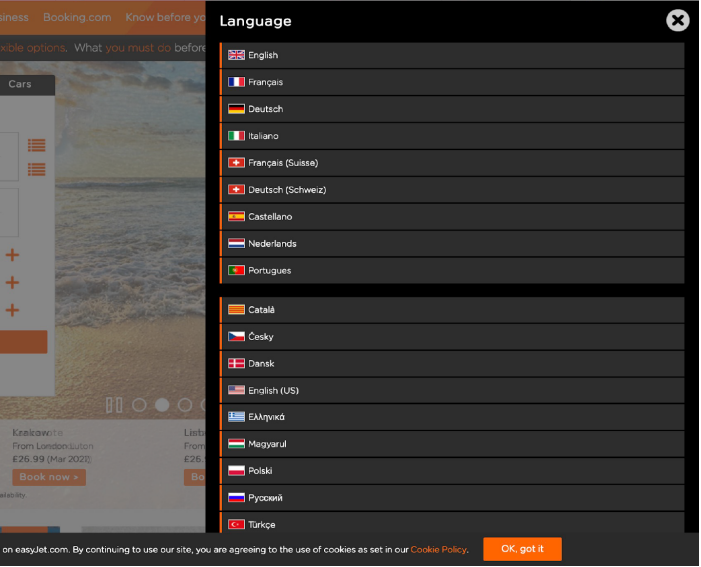The image size is (701, 567).
Task: Switch language to Français
Action: point(452,82)
